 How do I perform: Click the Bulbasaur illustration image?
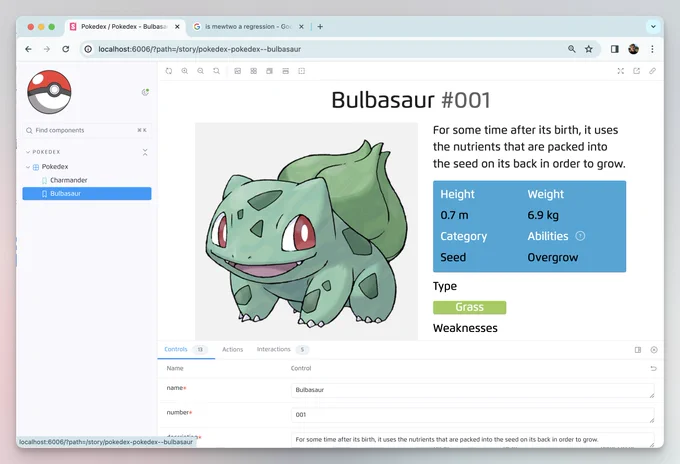click(x=306, y=232)
